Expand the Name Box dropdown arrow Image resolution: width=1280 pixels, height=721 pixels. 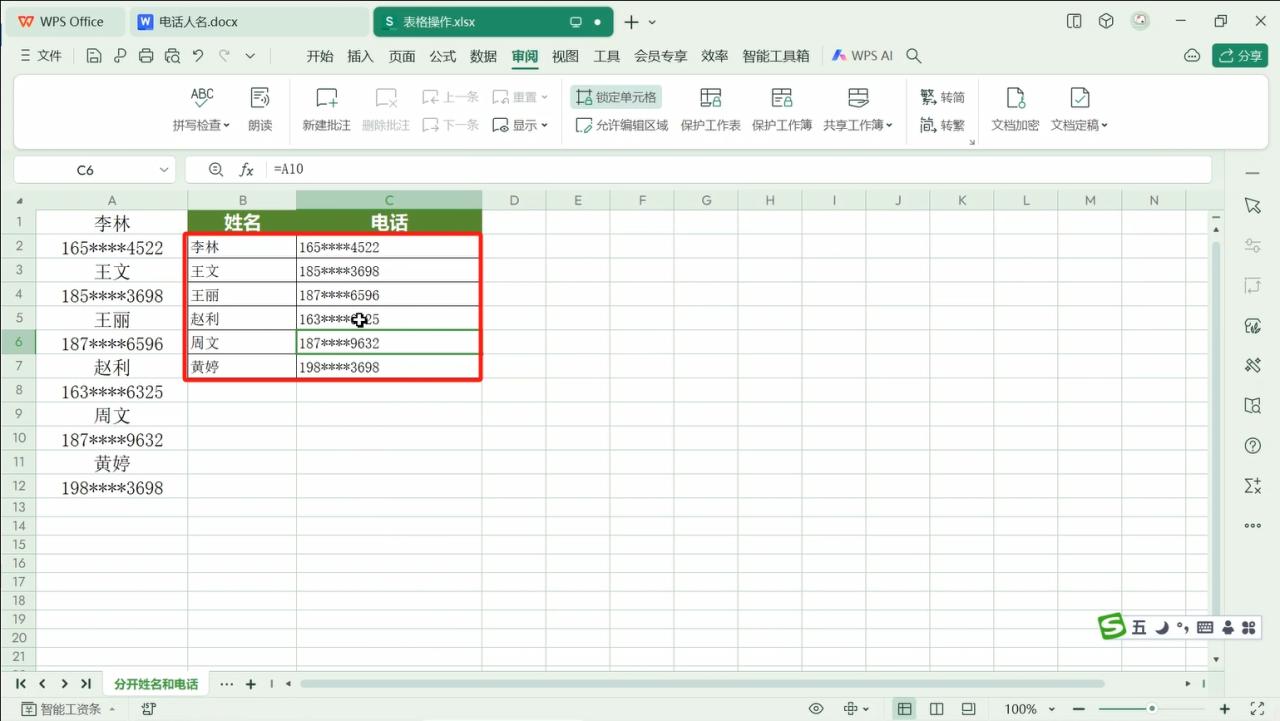(165, 170)
